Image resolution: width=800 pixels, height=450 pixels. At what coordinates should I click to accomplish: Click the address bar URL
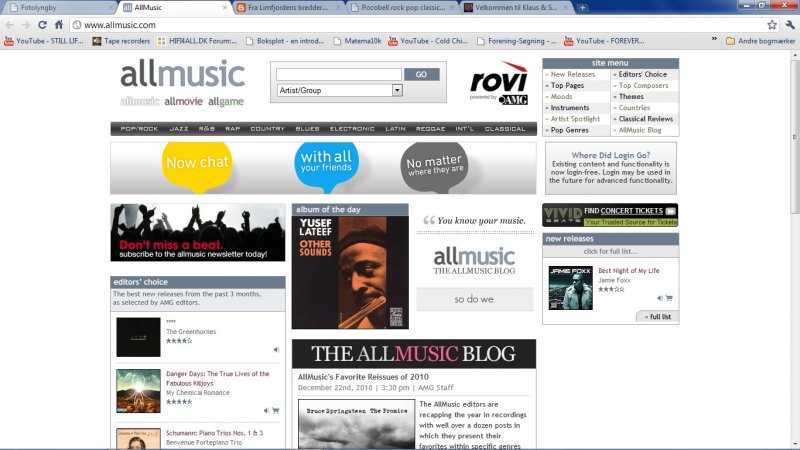pyautogui.click(x=119, y=24)
